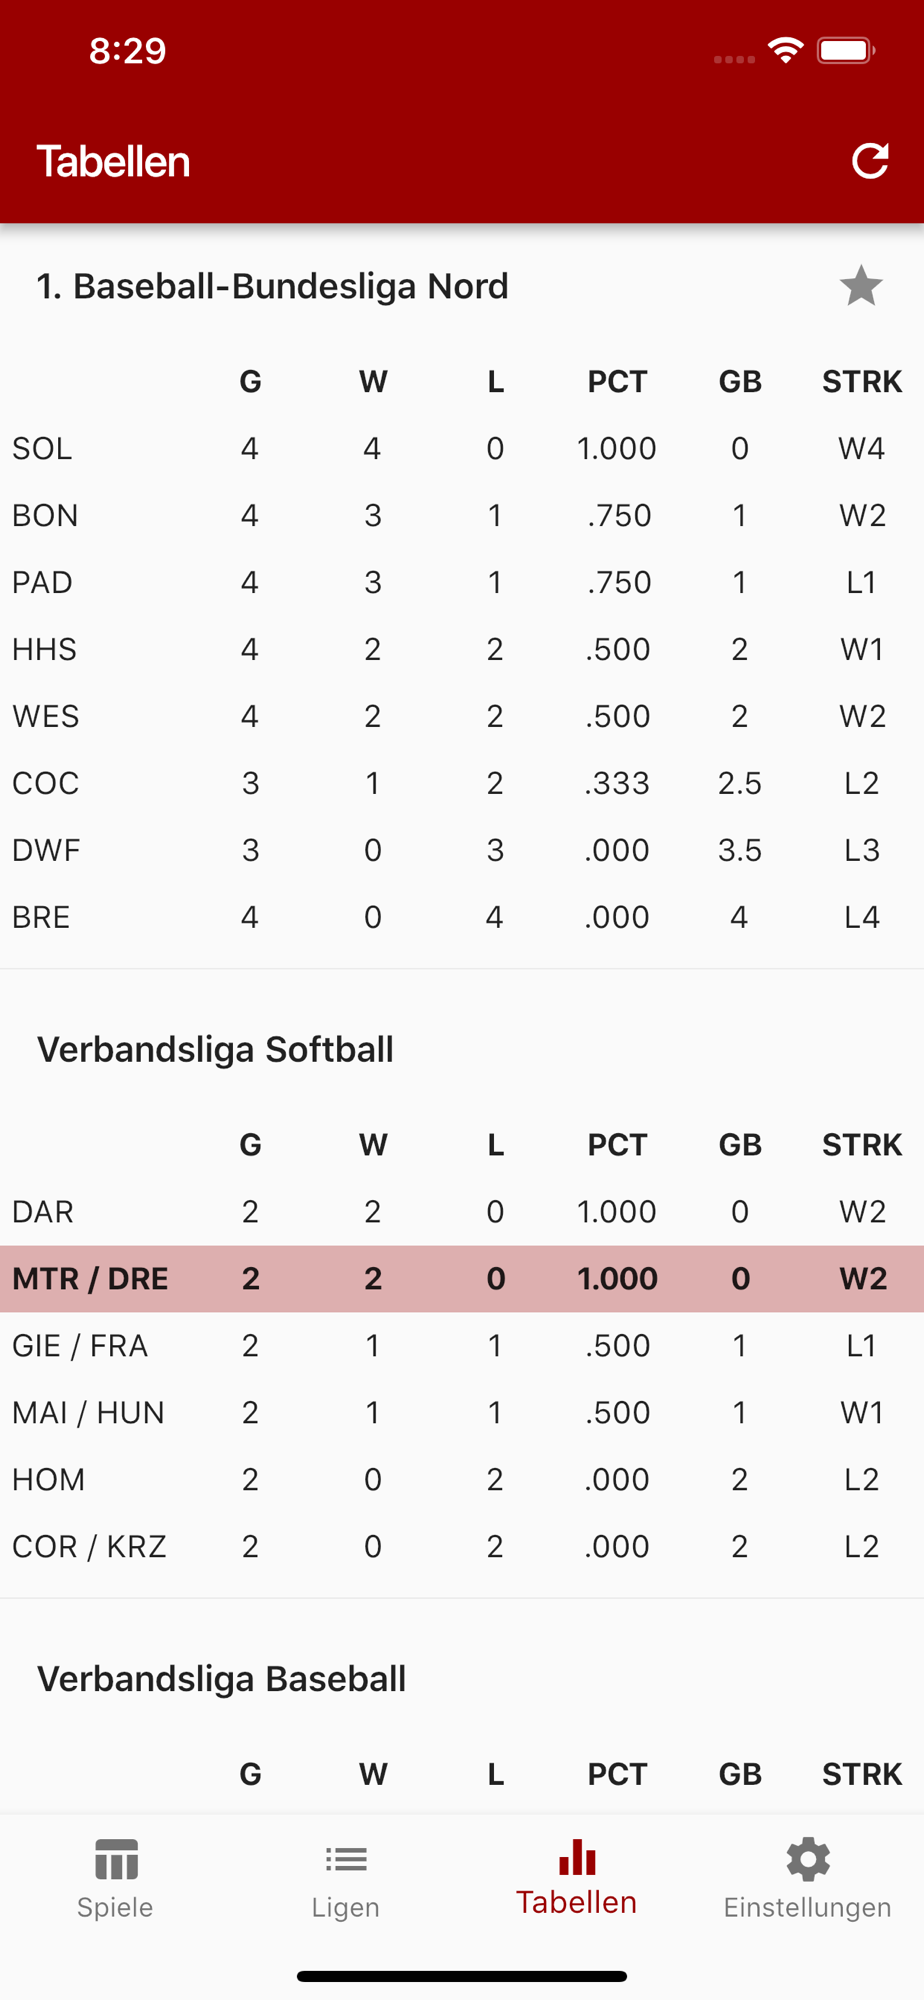Select the Tabellen bar chart icon
The width and height of the screenshot is (924, 2000).
coord(577,1858)
